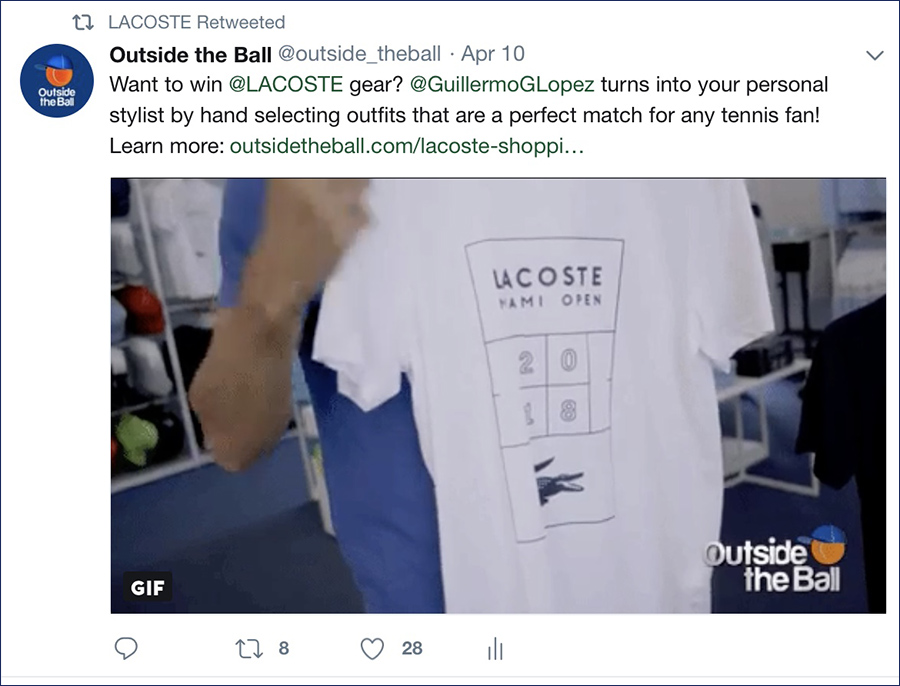The height and width of the screenshot is (686, 900).
Task: Retweet this Outside the Ball tweet
Action: click(x=249, y=649)
